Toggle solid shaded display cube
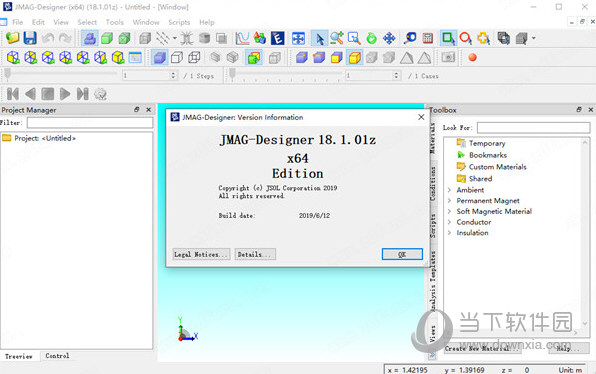This screenshot has height=374, width=596. click(160, 58)
